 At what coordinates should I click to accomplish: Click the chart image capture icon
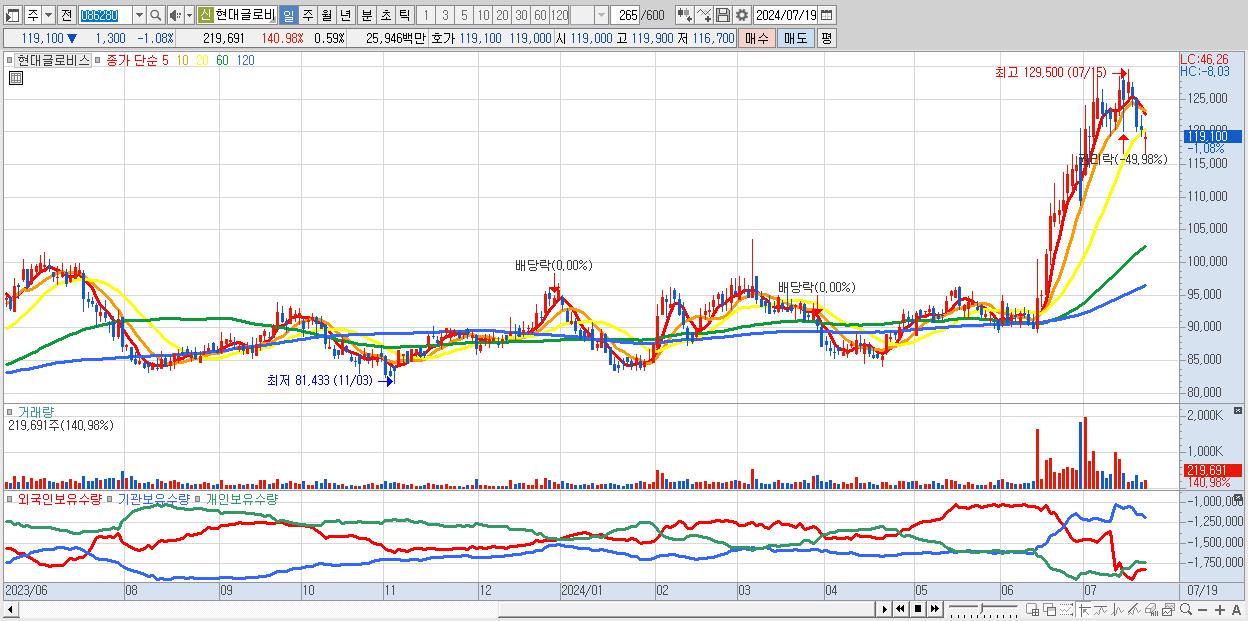1169,609
